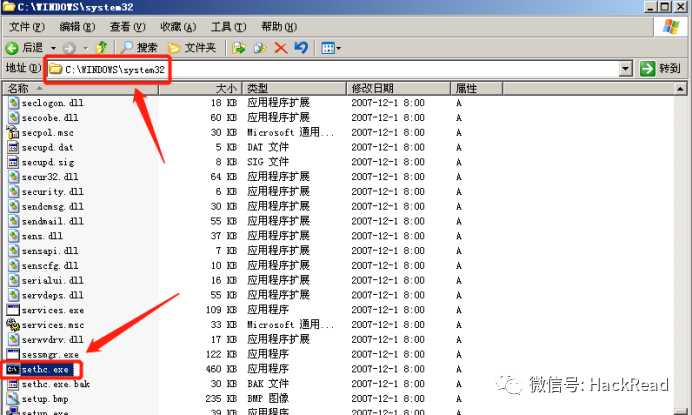
Task: Click the SIG 文件 type cell
Action: [x=268, y=162]
